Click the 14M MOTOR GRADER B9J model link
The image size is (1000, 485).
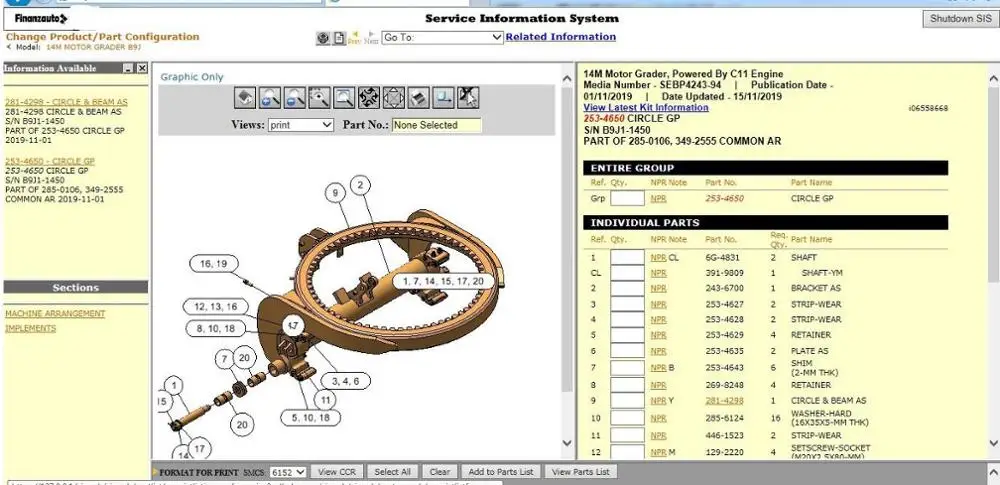(94, 47)
